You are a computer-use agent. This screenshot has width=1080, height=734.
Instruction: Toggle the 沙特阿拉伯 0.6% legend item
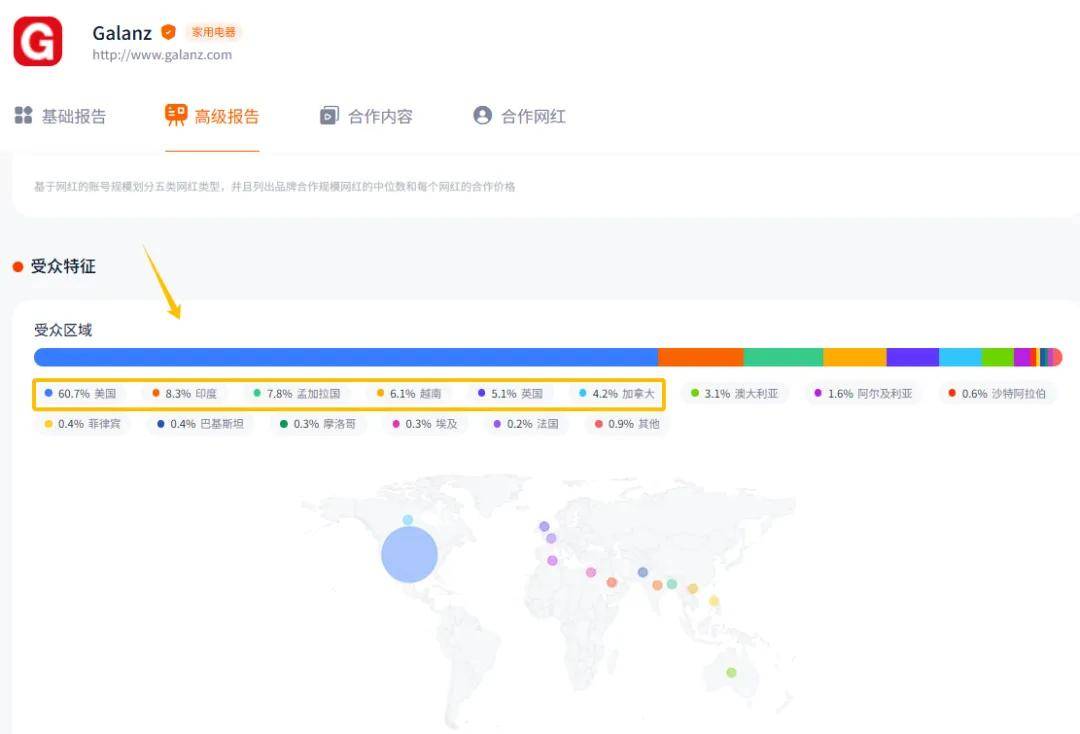(997, 394)
